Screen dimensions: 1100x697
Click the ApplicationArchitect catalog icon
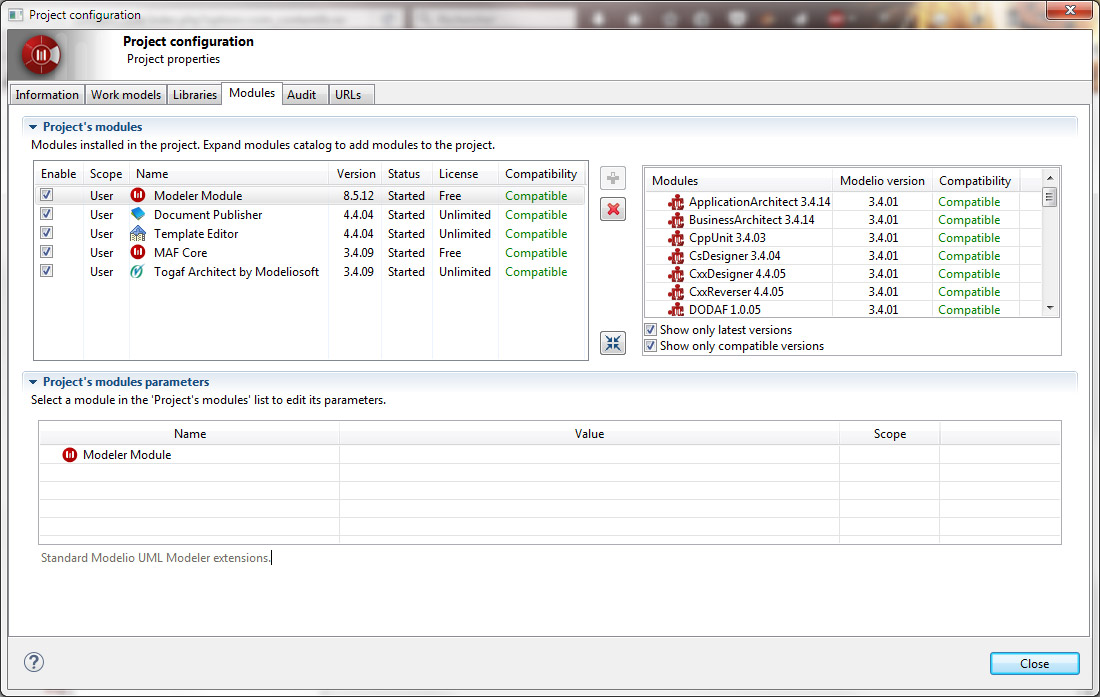click(x=676, y=202)
